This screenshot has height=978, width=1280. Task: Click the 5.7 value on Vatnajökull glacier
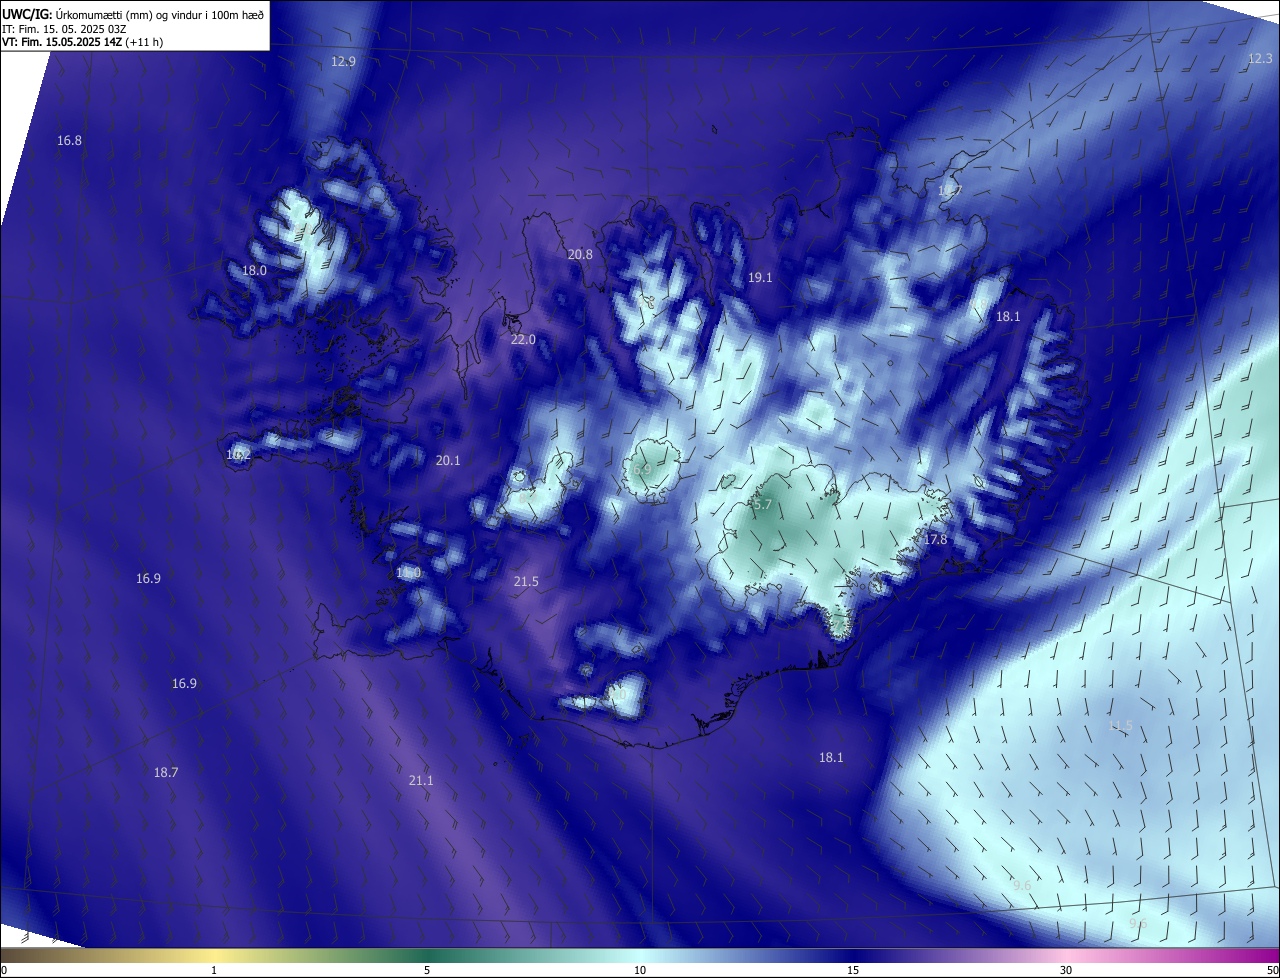pyautogui.click(x=762, y=504)
